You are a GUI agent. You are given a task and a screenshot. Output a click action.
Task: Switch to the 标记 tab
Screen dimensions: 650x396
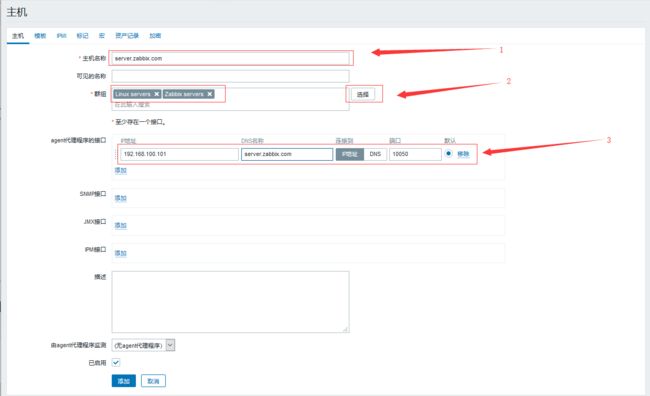(82, 36)
